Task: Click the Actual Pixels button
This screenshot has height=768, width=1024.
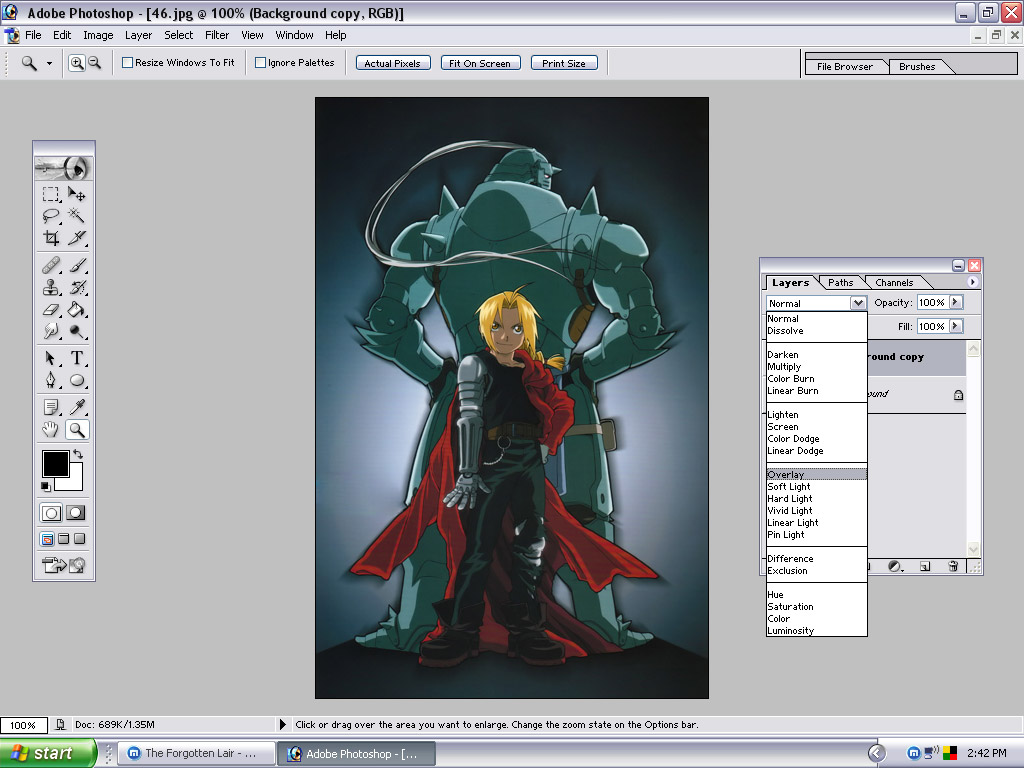Action: coord(392,63)
